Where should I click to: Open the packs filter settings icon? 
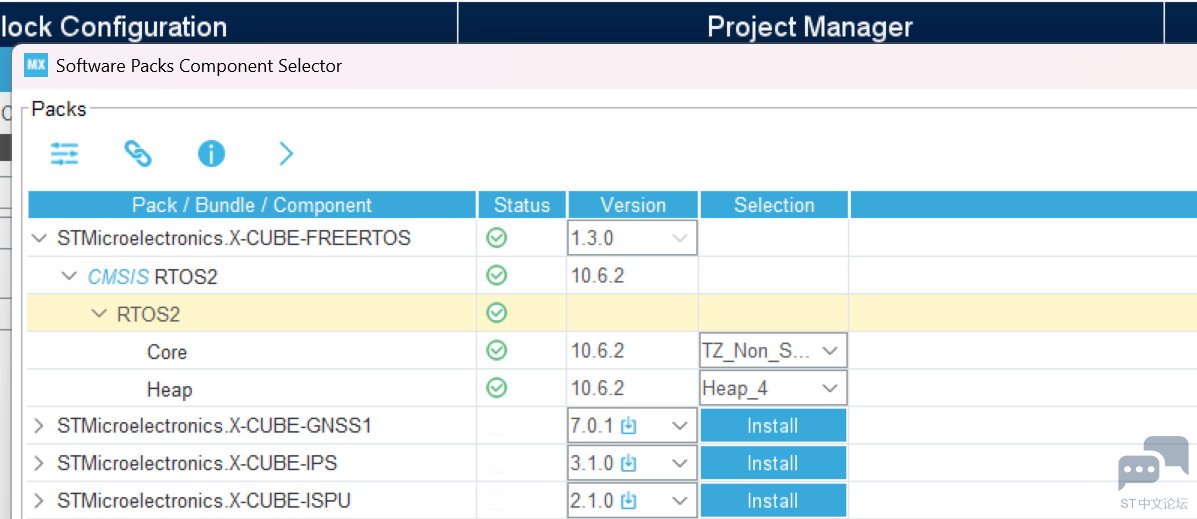[x=64, y=154]
